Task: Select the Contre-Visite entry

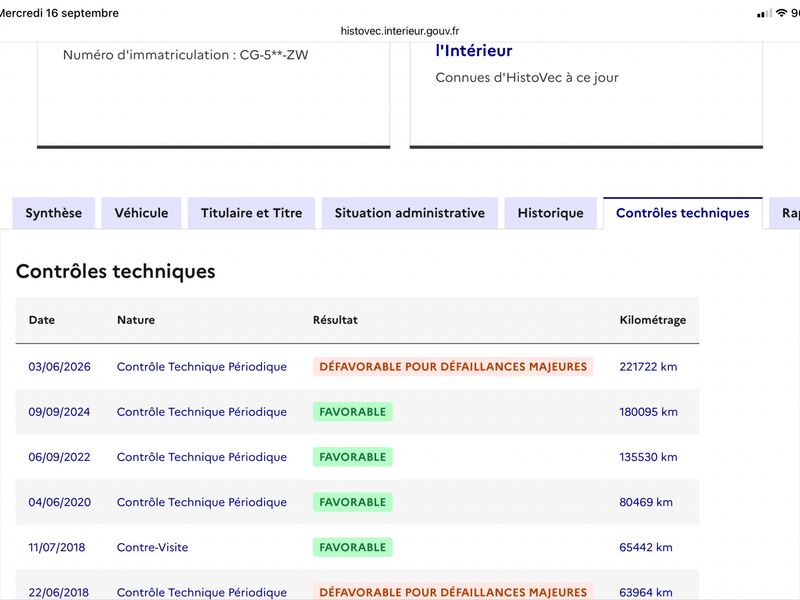Action: [153, 547]
